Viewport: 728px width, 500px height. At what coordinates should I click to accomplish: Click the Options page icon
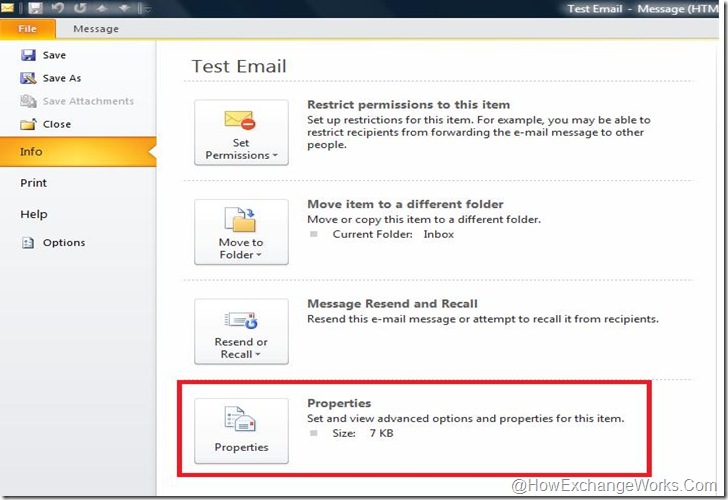(28, 242)
